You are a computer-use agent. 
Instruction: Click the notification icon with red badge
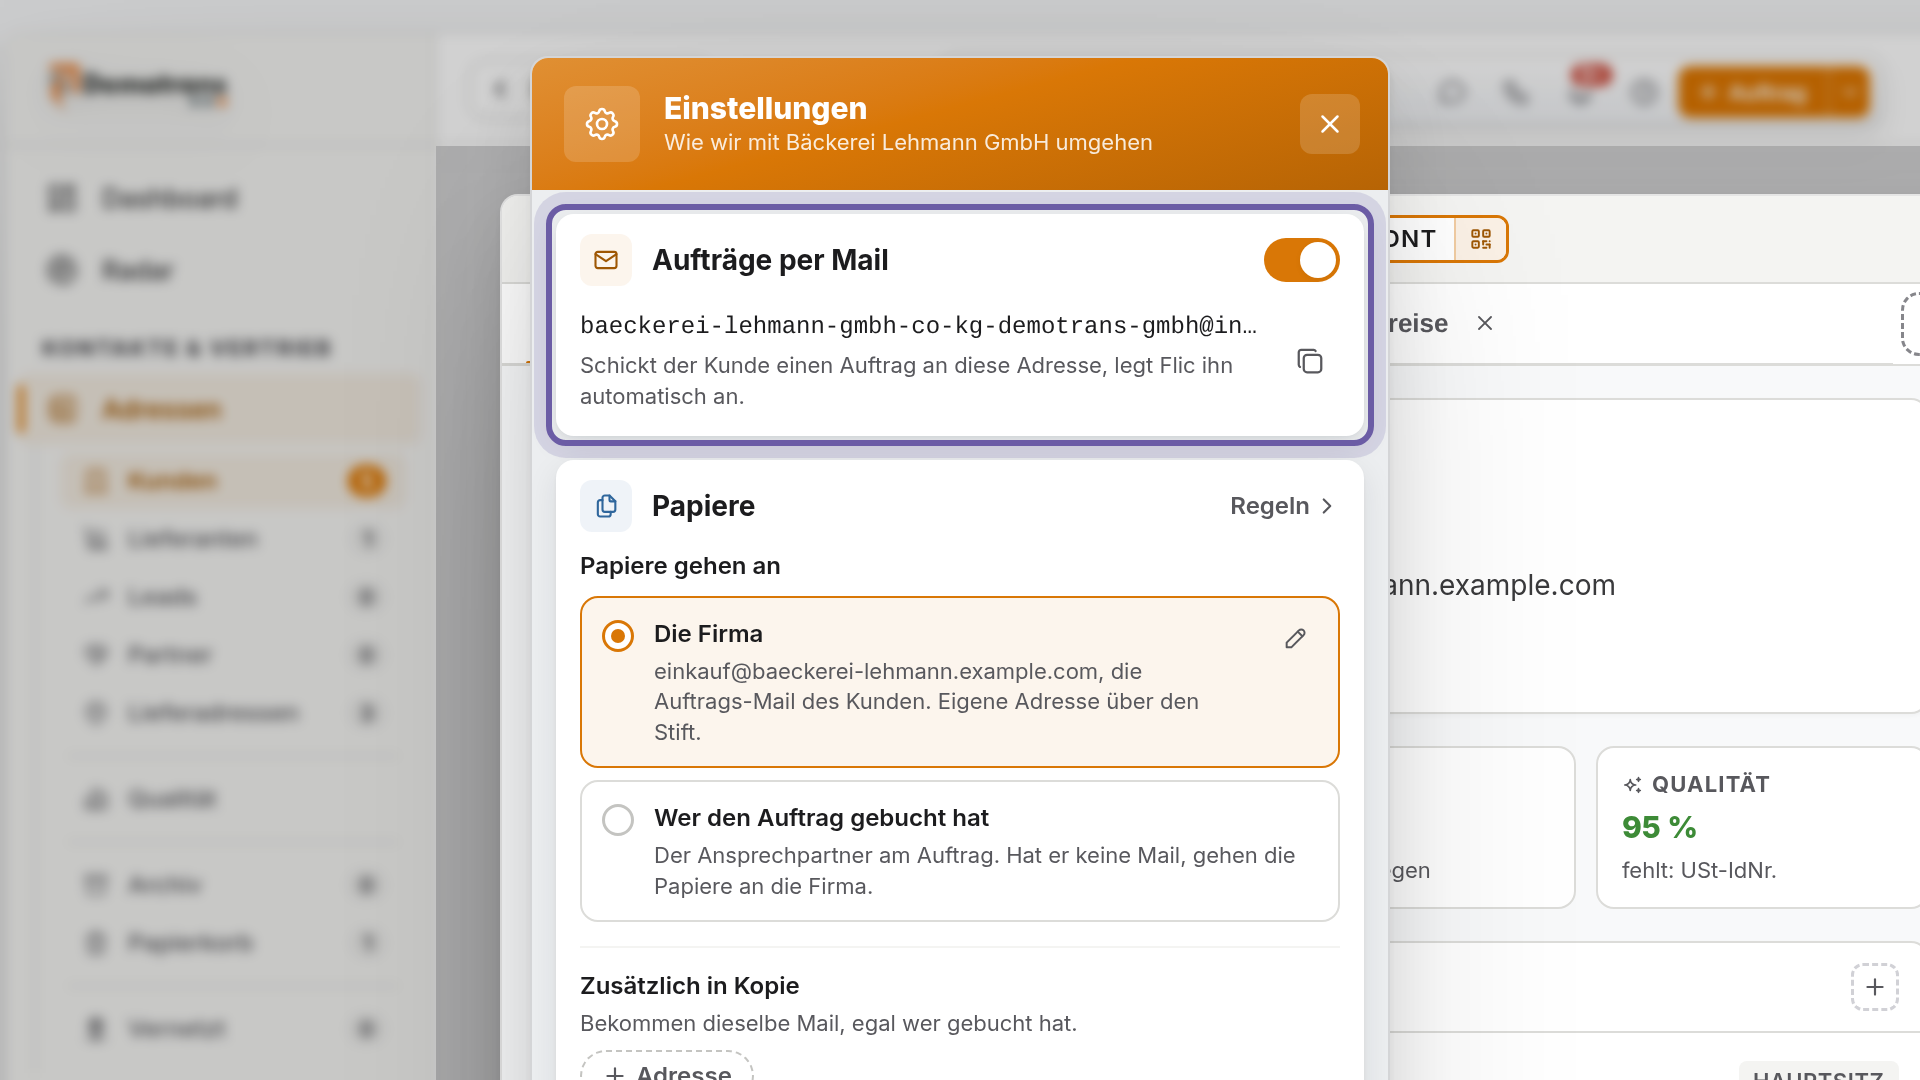click(1581, 92)
